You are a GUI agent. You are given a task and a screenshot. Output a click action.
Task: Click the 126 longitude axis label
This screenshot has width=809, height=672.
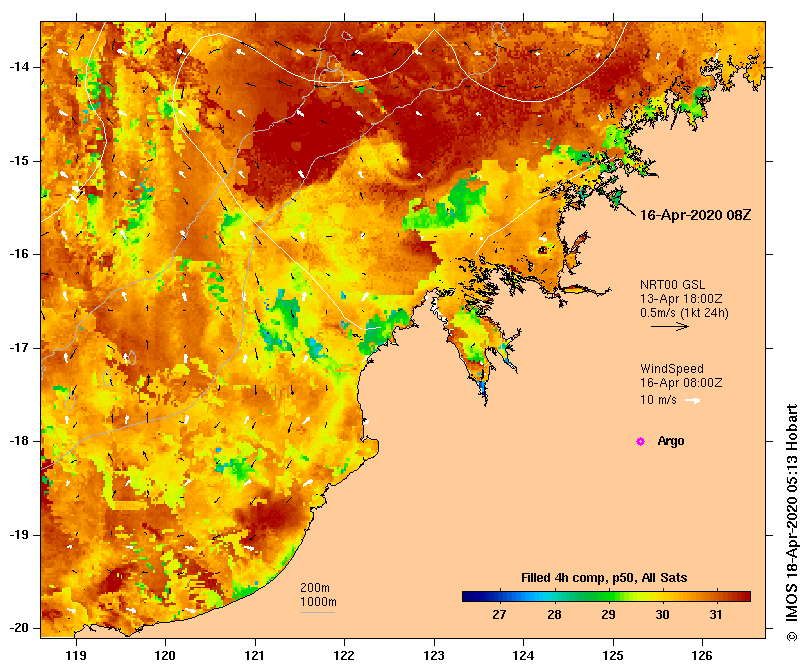[702, 656]
